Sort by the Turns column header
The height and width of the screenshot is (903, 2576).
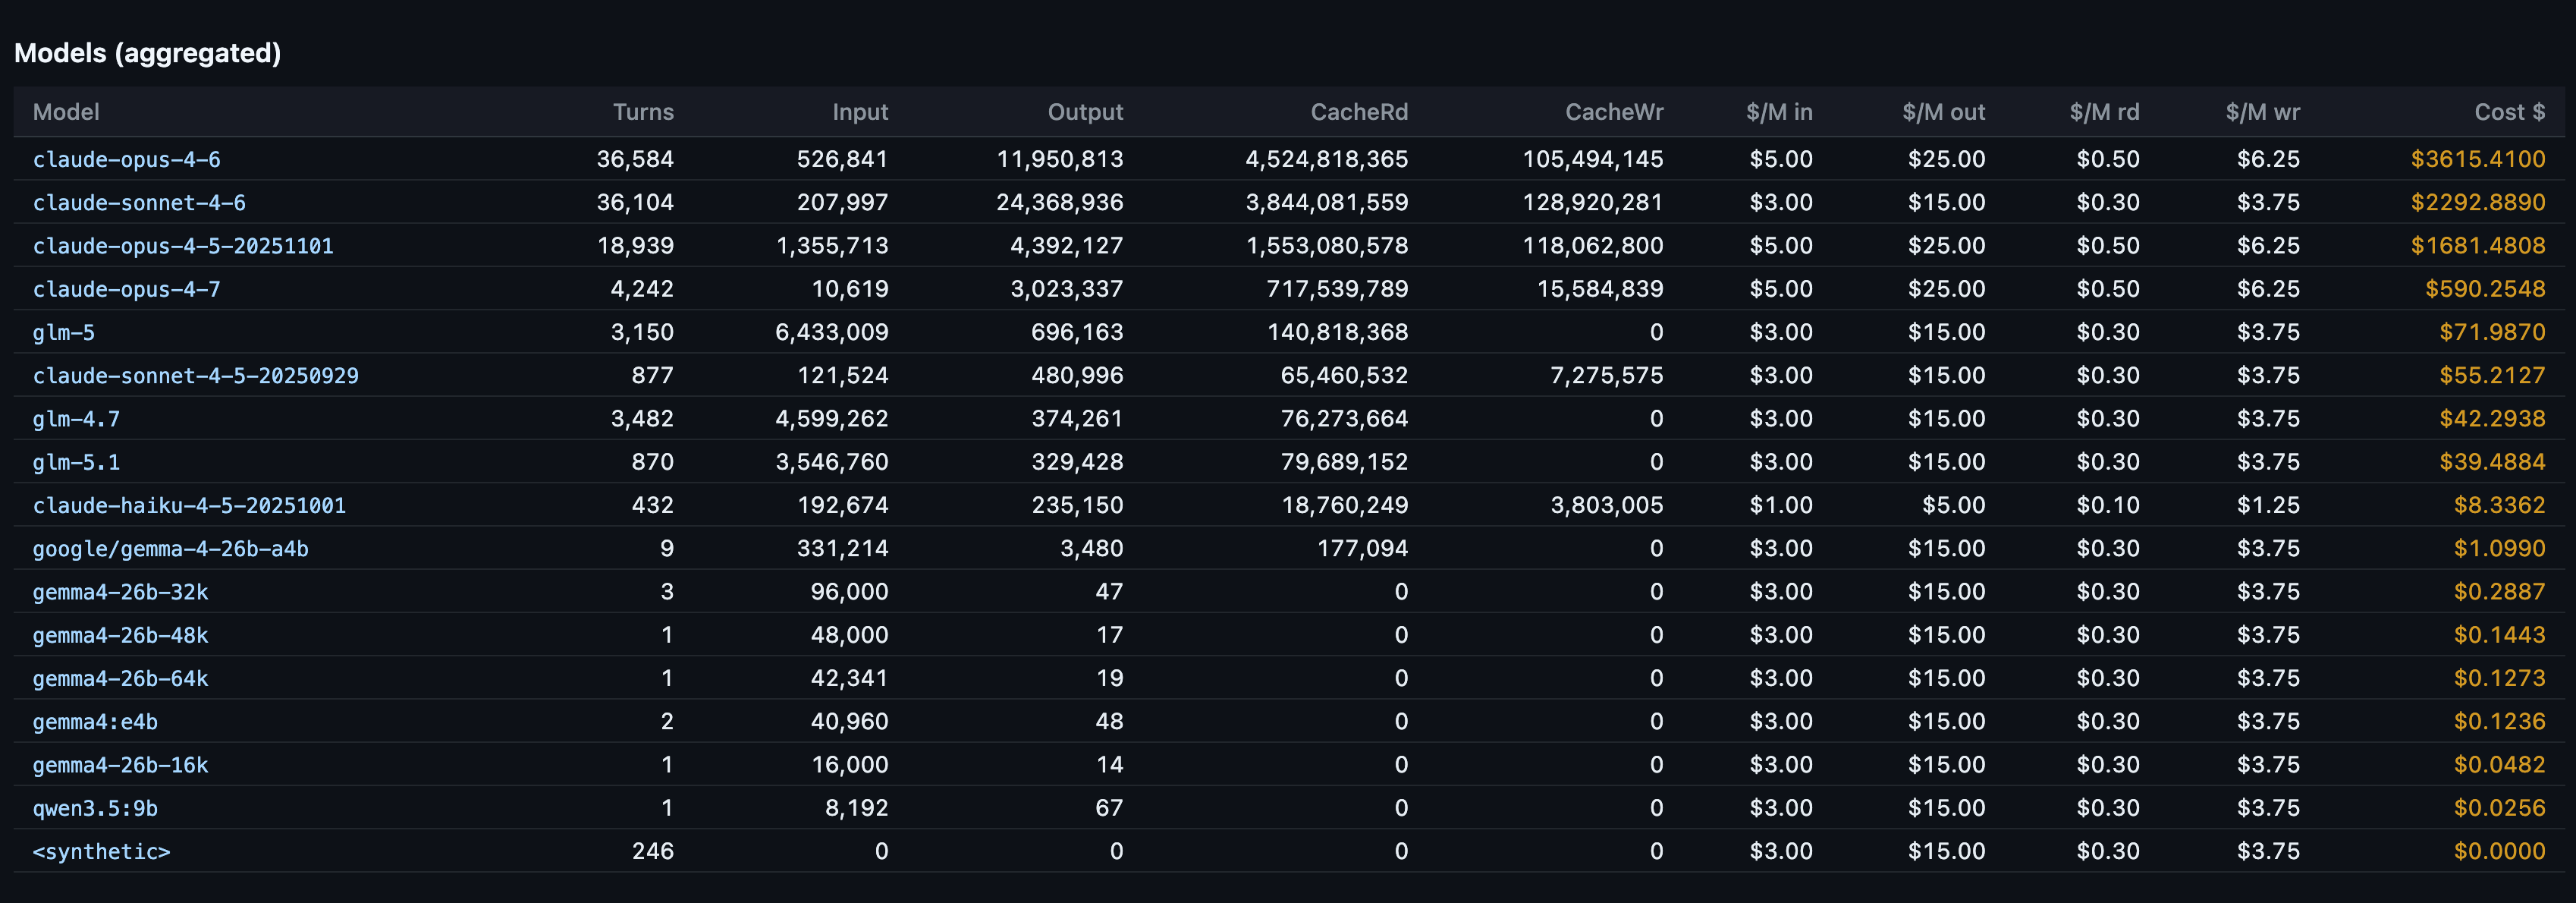(643, 112)
